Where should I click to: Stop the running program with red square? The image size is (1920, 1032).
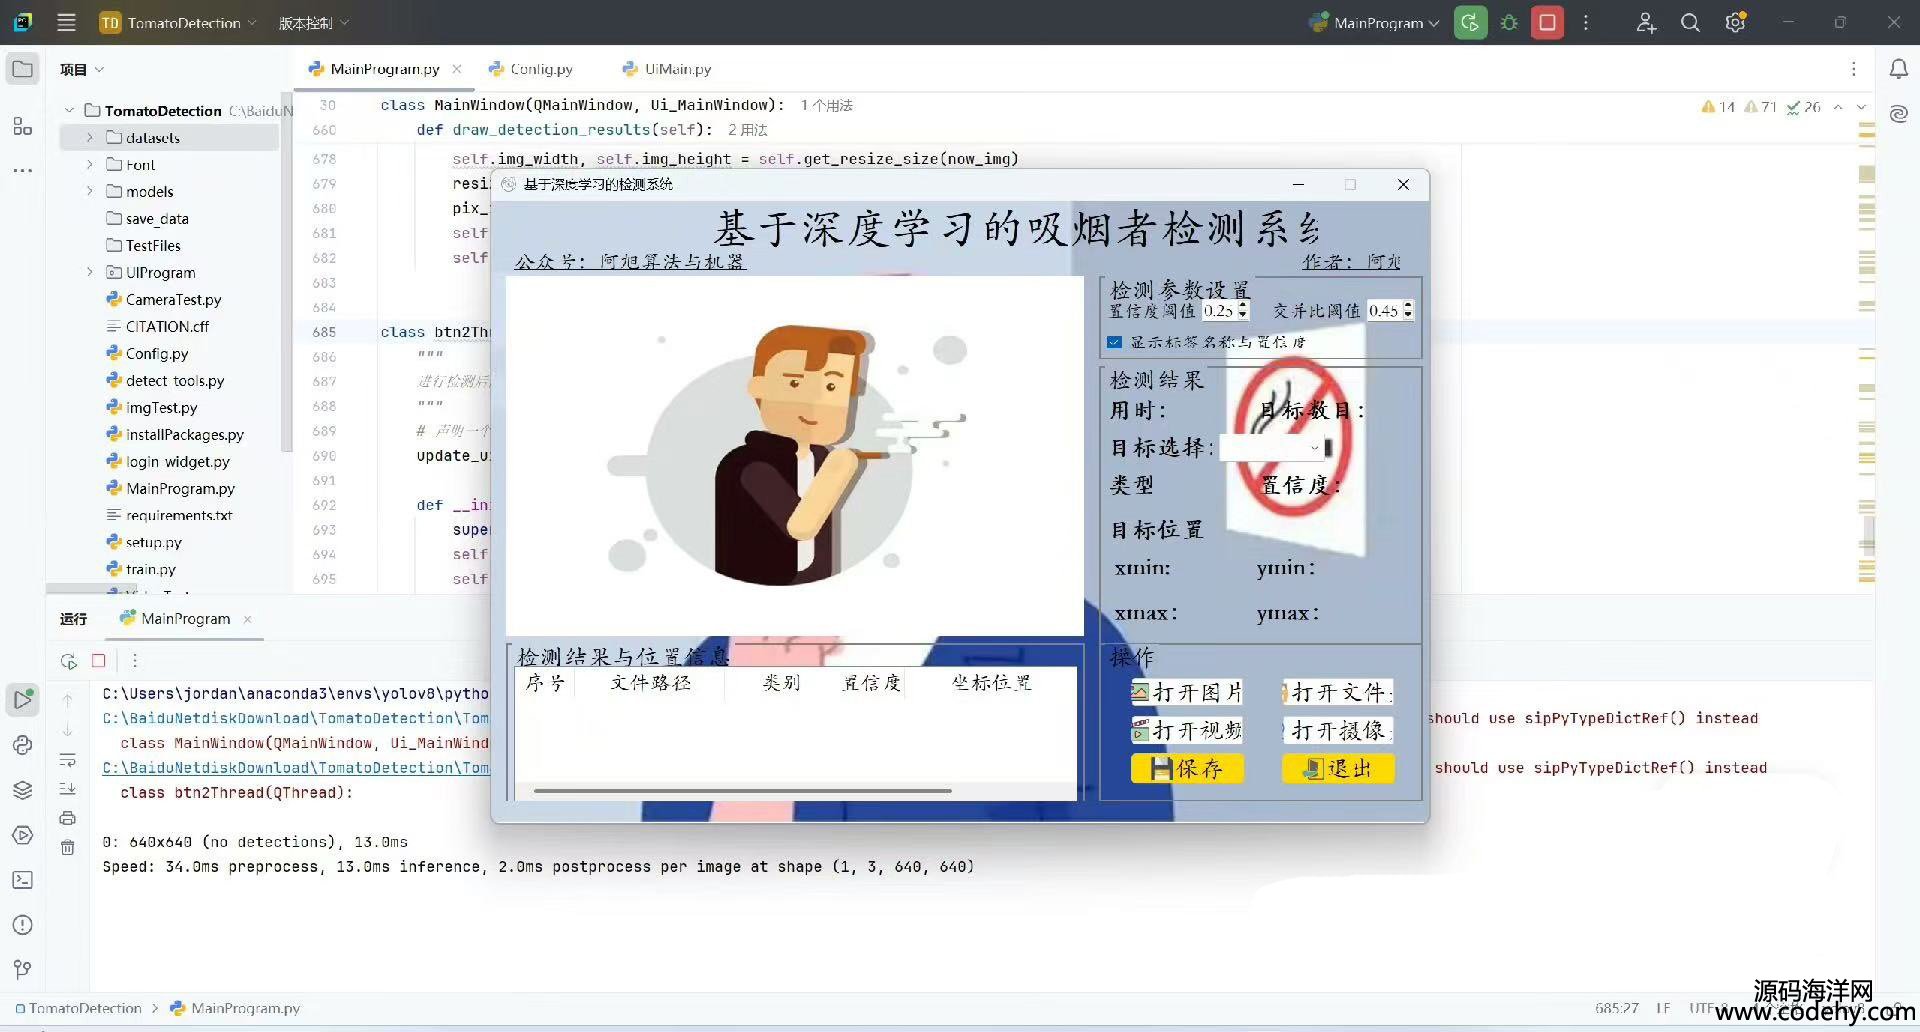coord(1547,23)
